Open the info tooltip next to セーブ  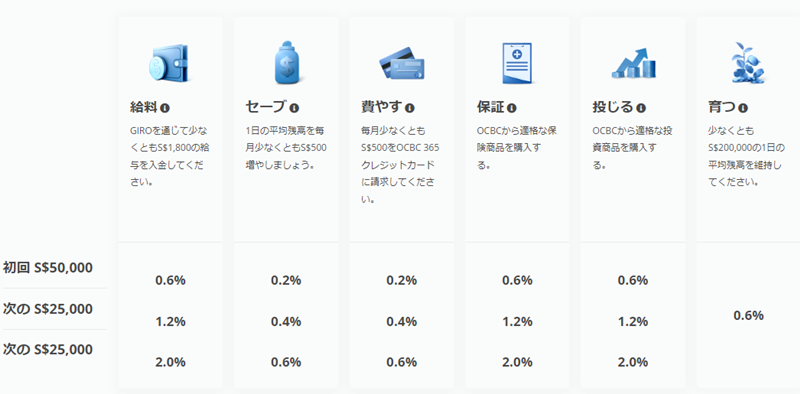(294, 108)
